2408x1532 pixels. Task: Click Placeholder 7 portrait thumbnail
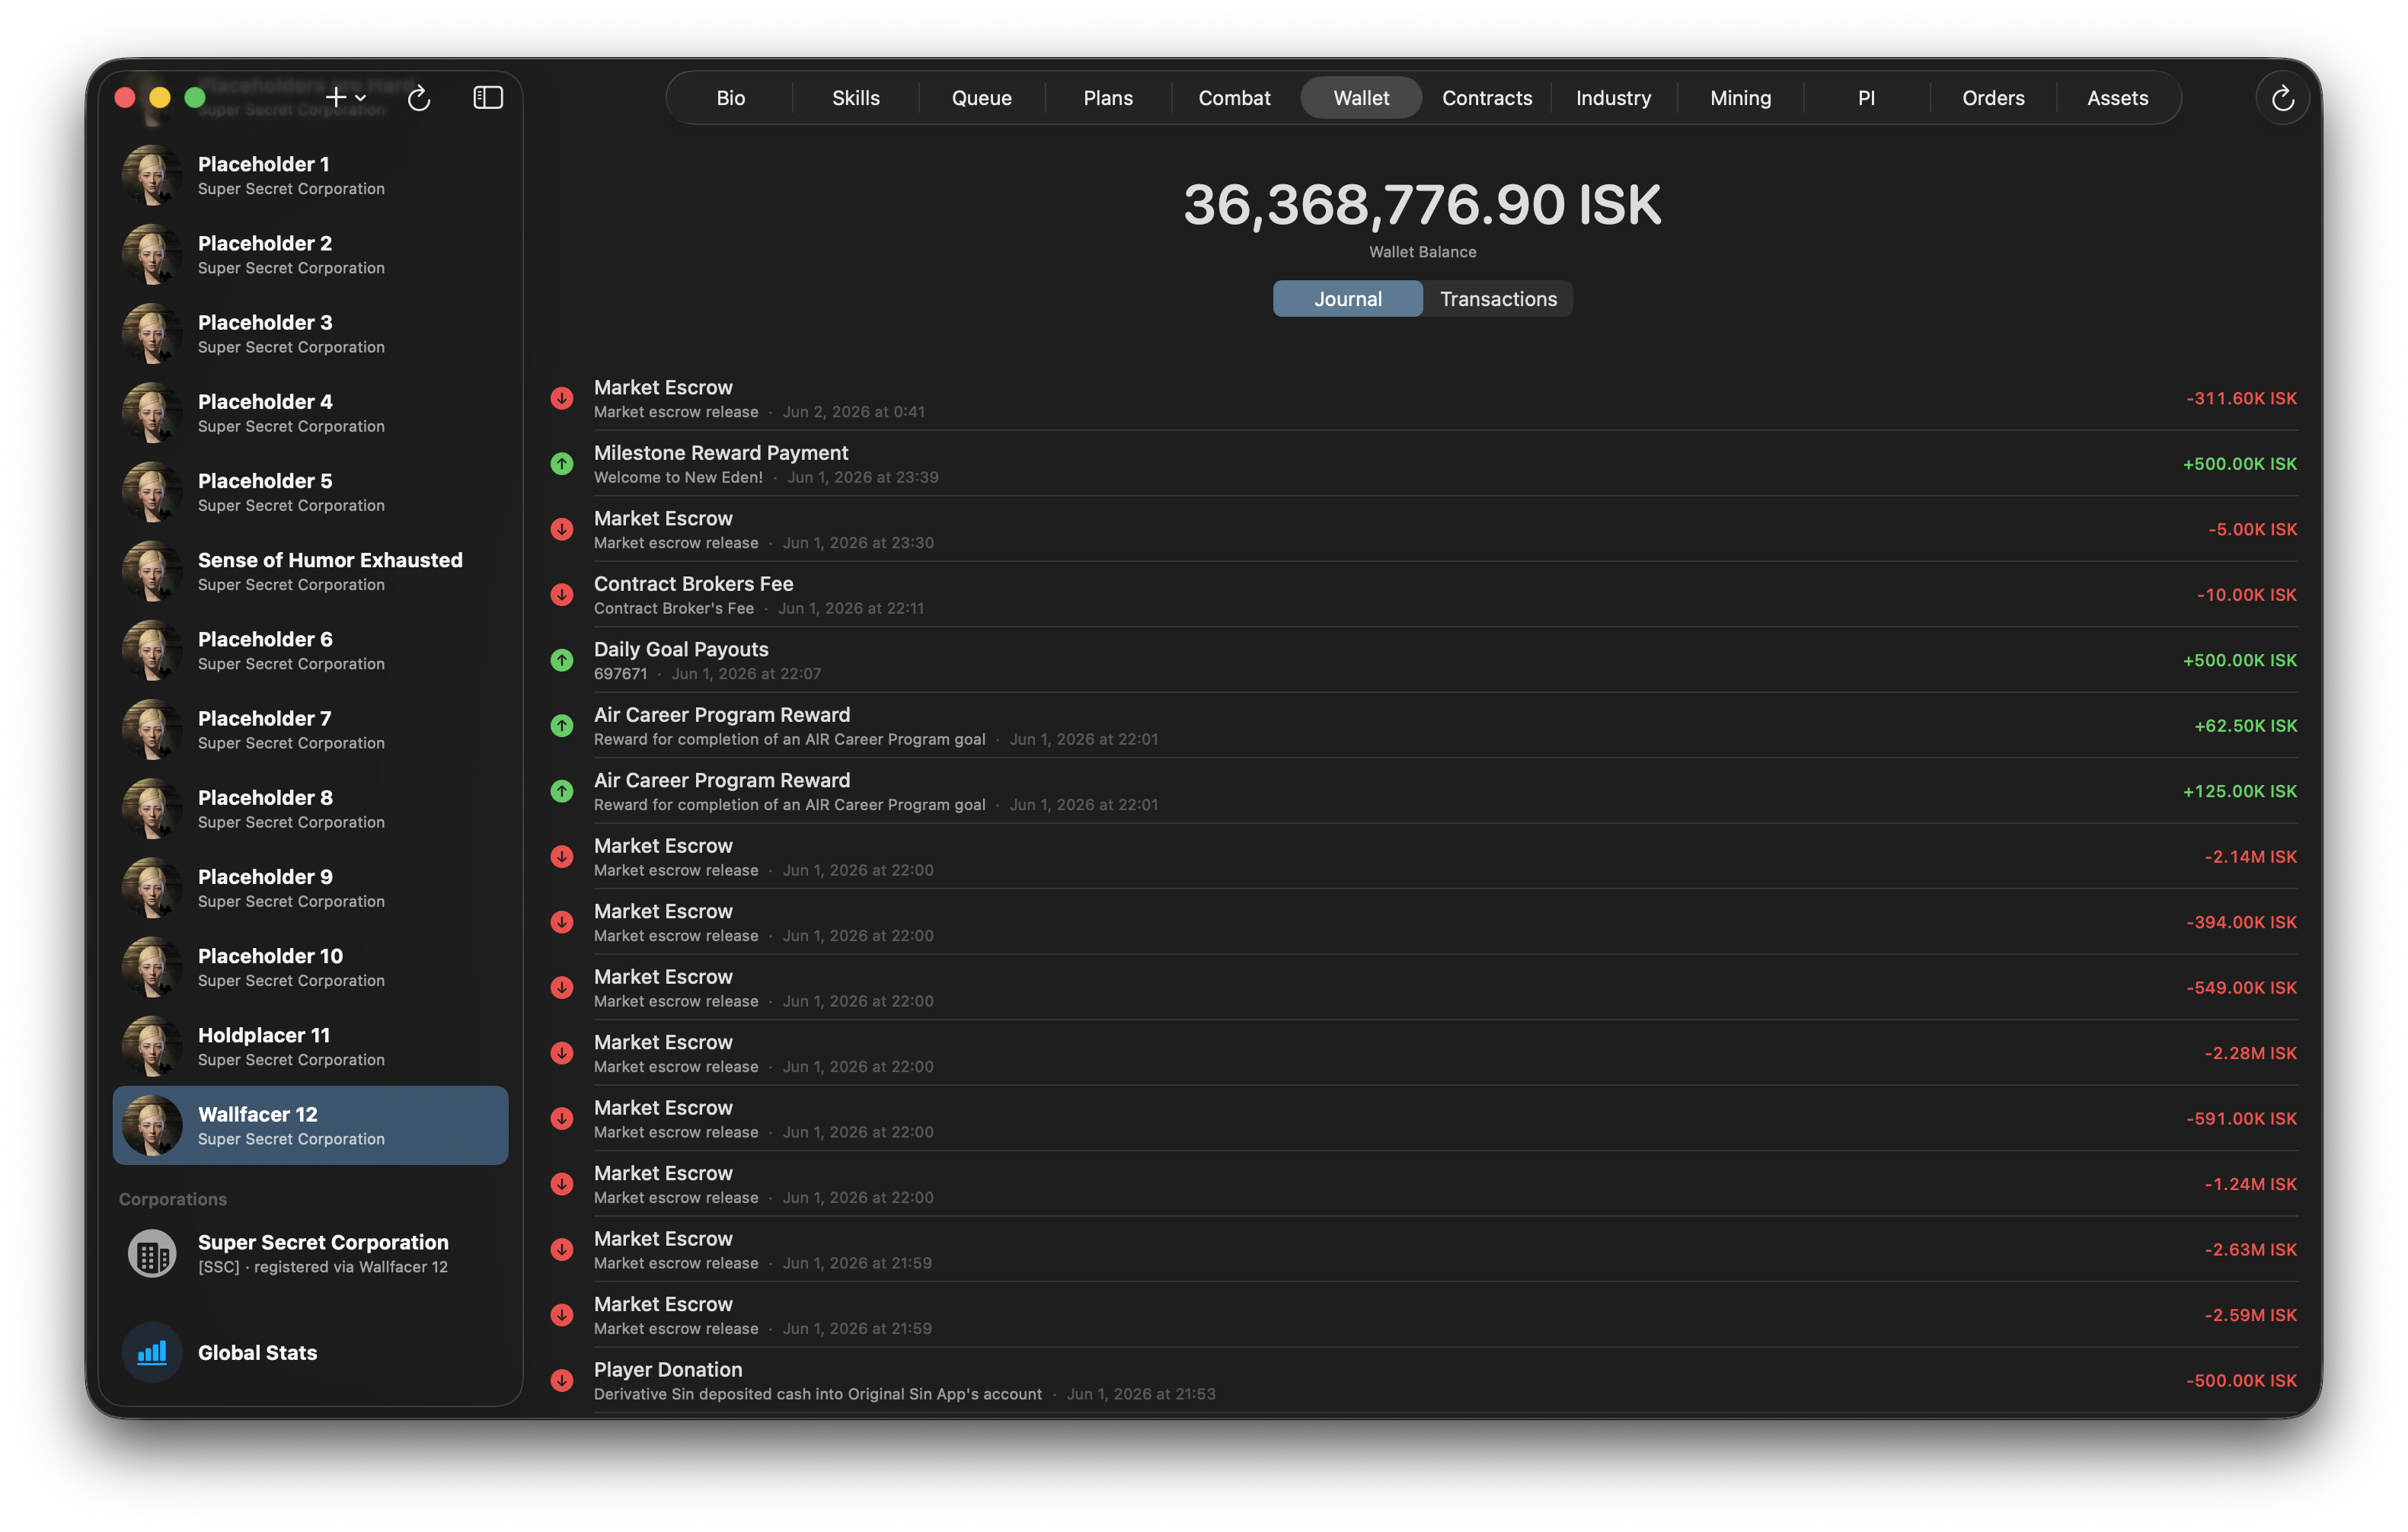coord(152,729)
